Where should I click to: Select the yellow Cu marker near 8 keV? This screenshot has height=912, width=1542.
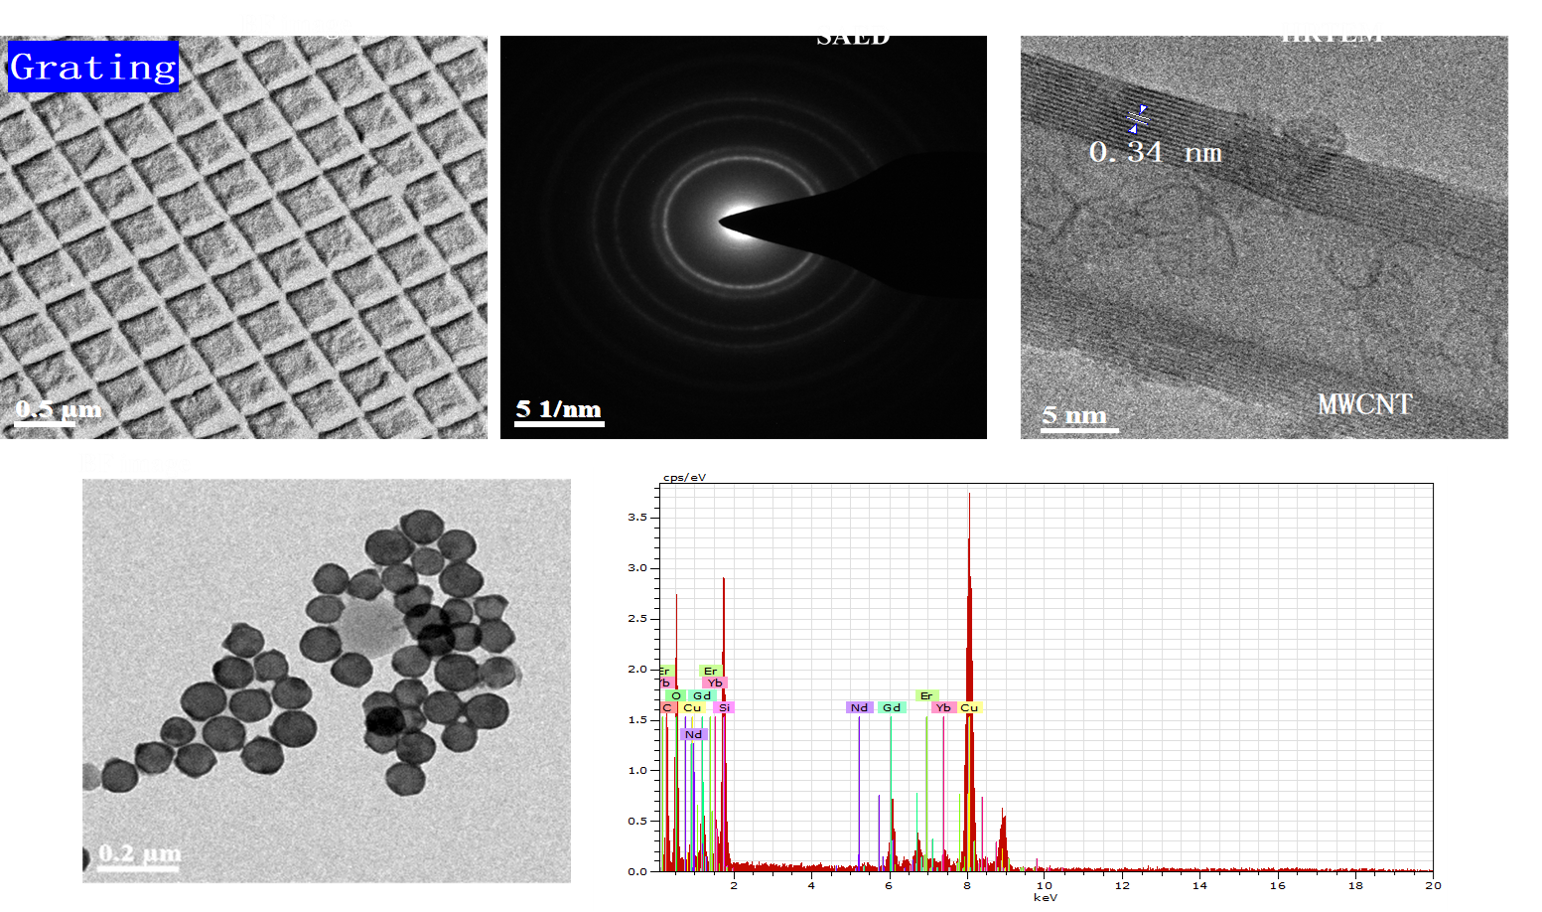point(969,707)
